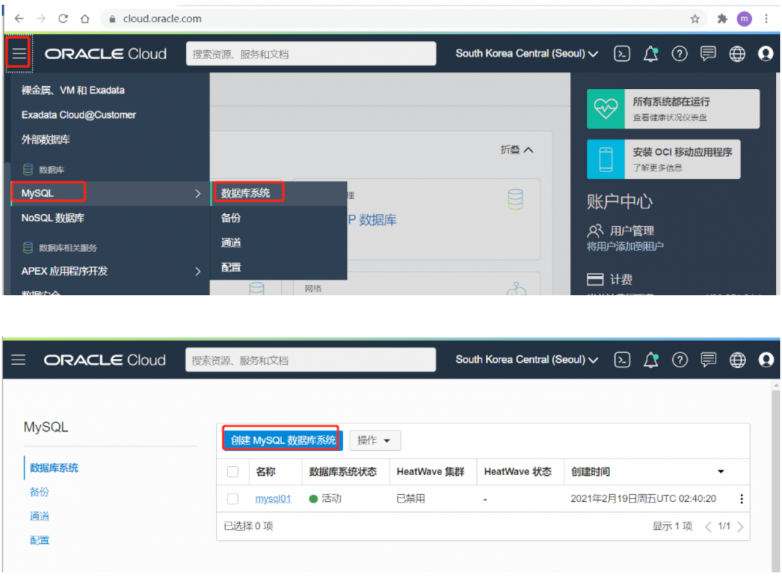Viewport: 782px width, 576px height.
Task: Click the mobile phone icon for OCI app
Action: [x=605, y=159]
